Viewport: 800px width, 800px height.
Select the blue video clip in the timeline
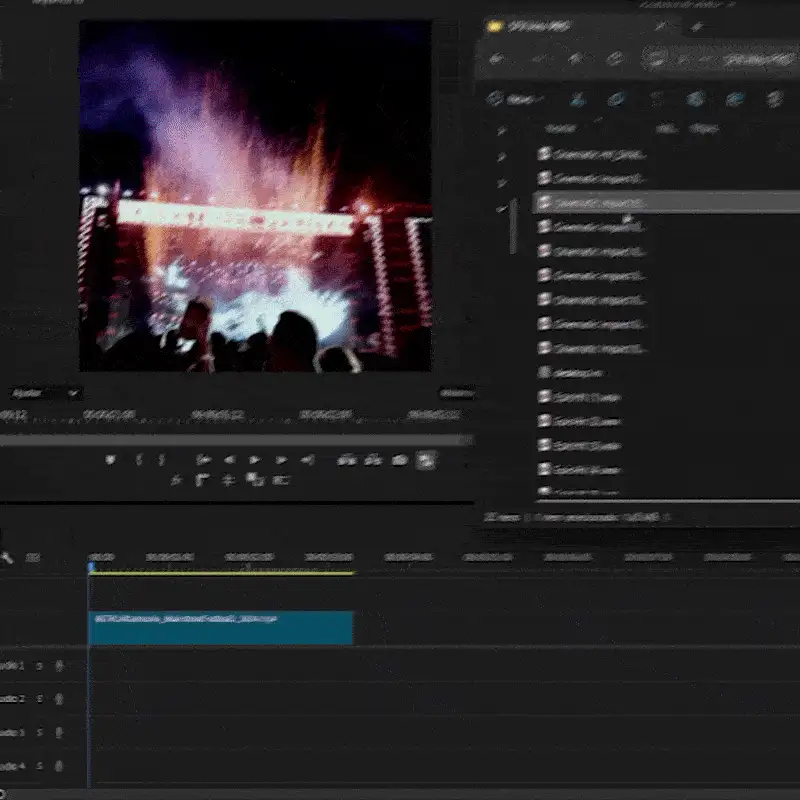coord(221,627)
